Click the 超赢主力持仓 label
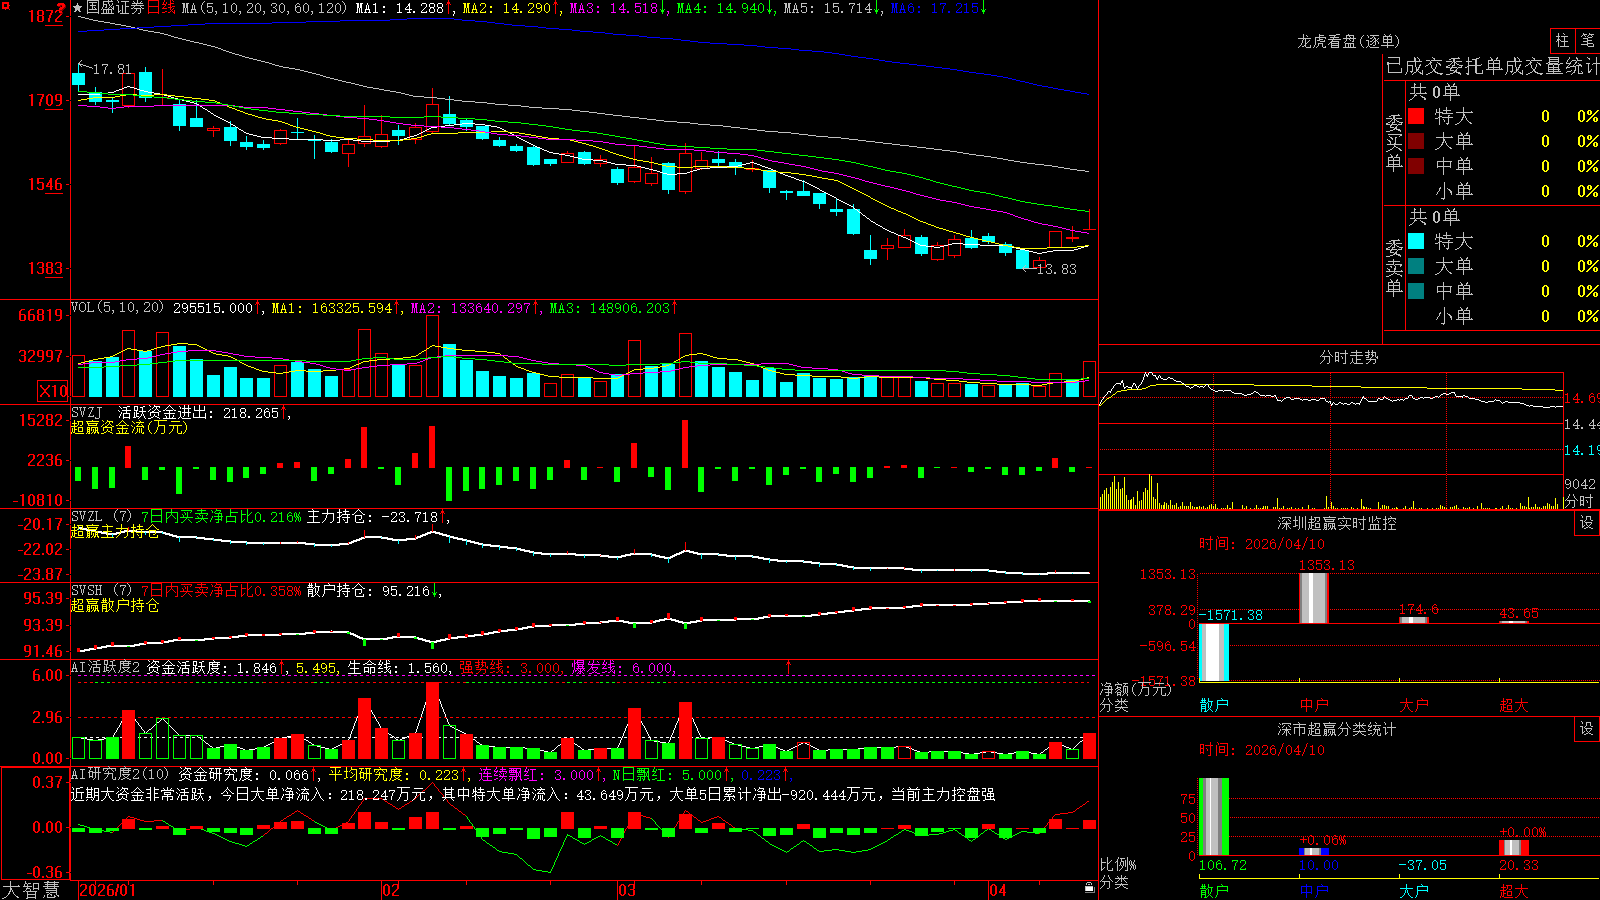The image size is (1600, 900). coord(115,531)
